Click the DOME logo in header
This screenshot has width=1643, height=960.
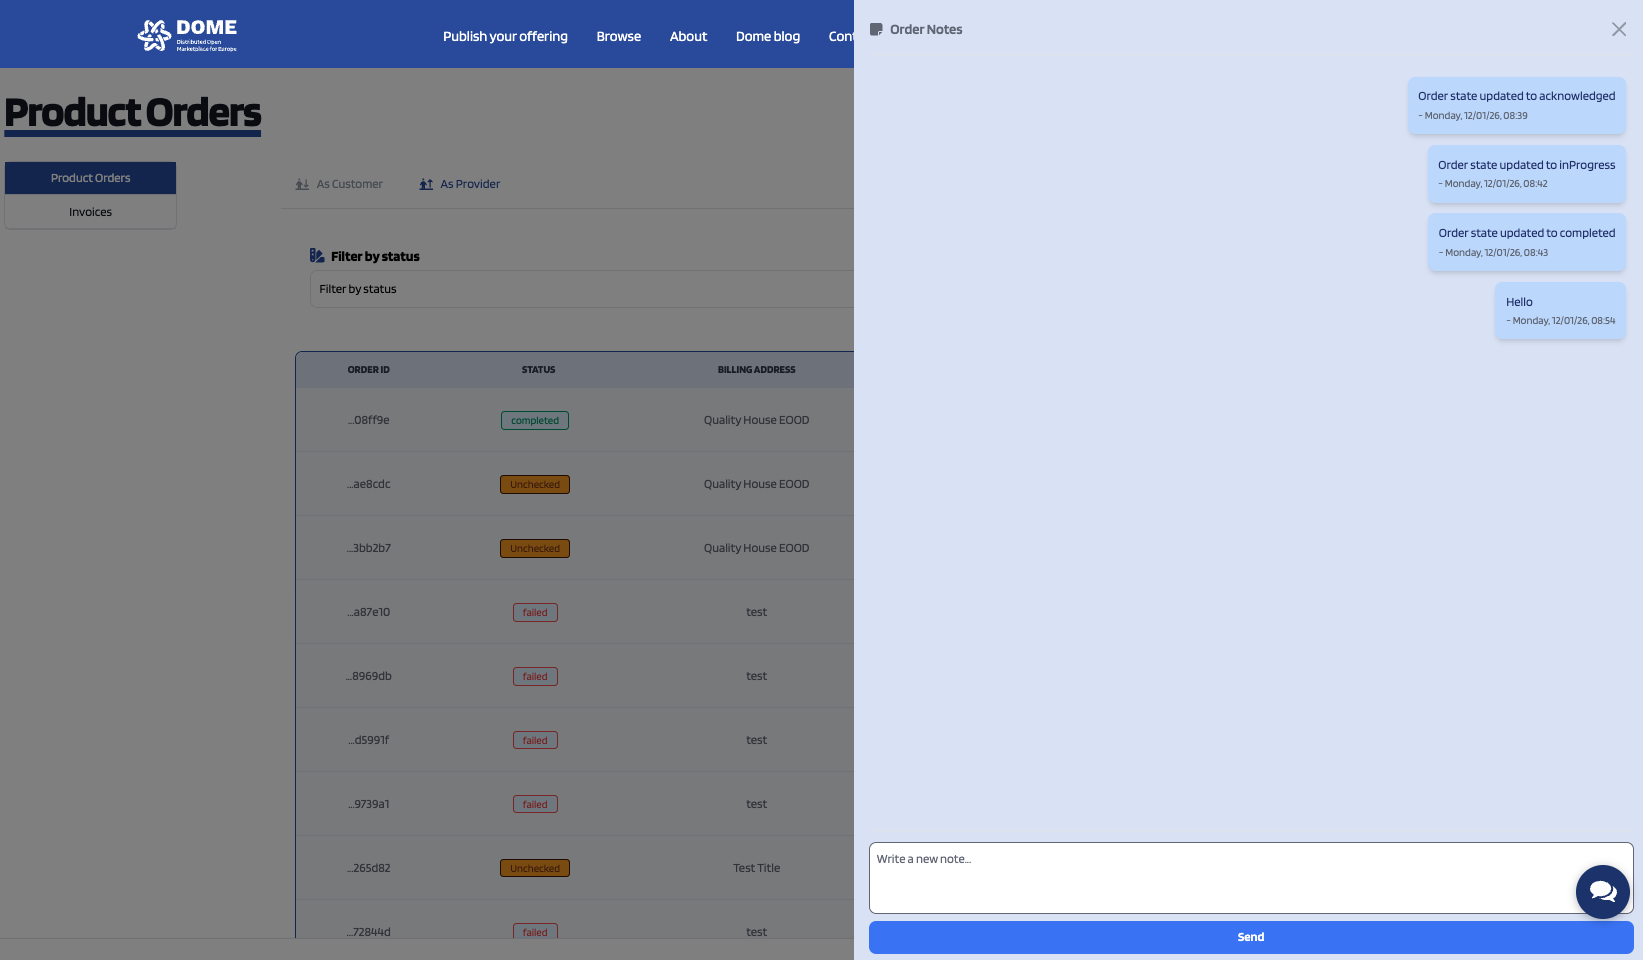click(x=187, y=35)
